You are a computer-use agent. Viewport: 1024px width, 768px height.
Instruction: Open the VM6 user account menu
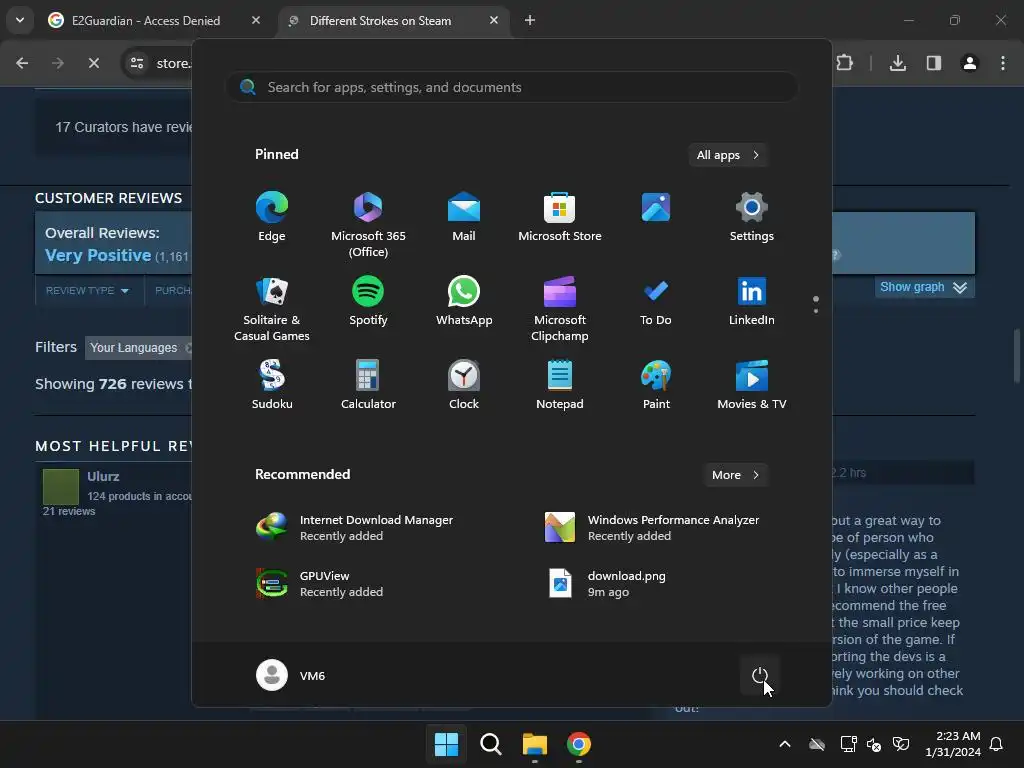pyautogui.click(x=291, y=675)
